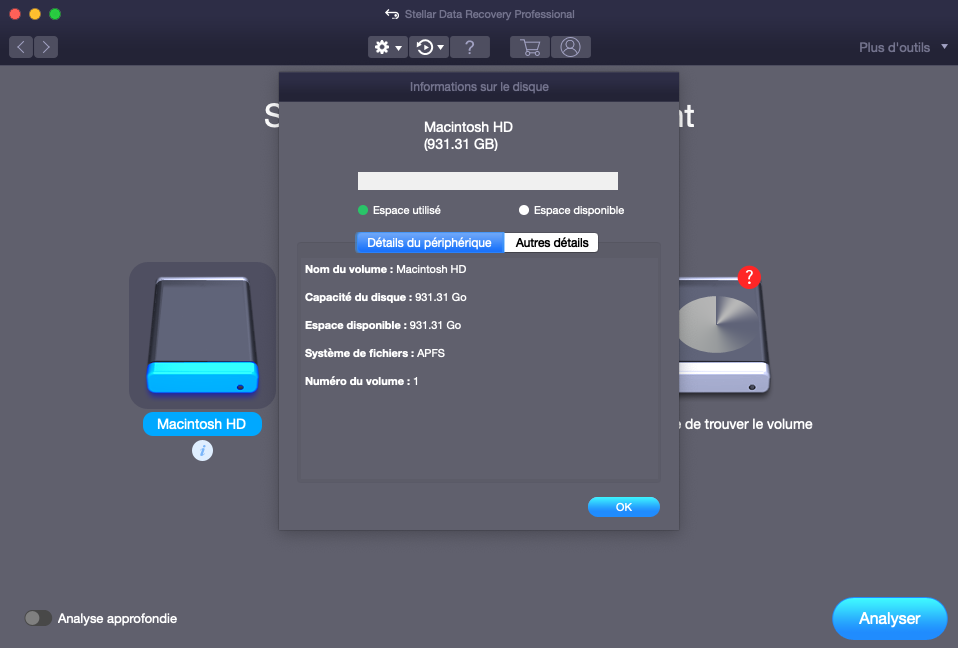The image size is (958, 648).
Task: Select the Macintosh HD drive icon
Action: pyautogui.click(x=202, y=335)
